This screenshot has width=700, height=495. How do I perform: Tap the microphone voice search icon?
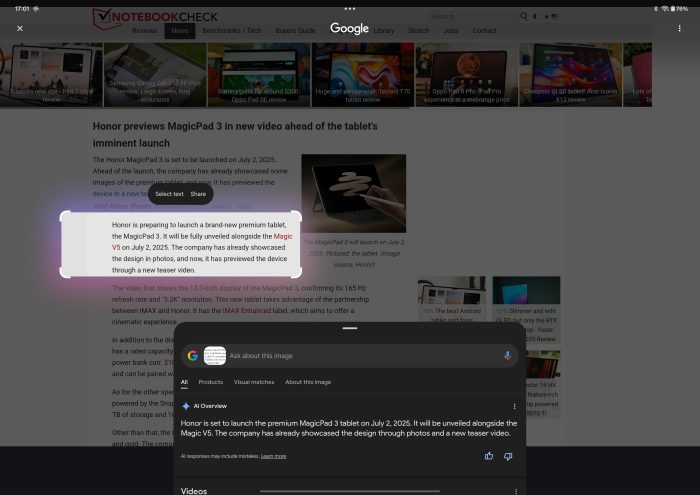pos(507,355)
